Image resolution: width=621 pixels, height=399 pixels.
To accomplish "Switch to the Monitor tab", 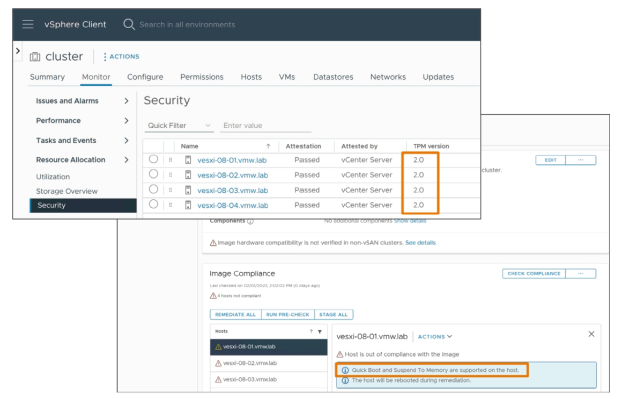I will click(x=96, y=77).
